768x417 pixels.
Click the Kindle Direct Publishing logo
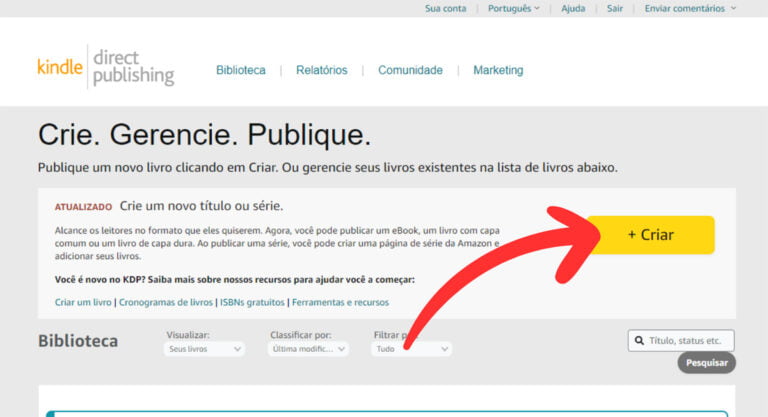tap(105, 67)
